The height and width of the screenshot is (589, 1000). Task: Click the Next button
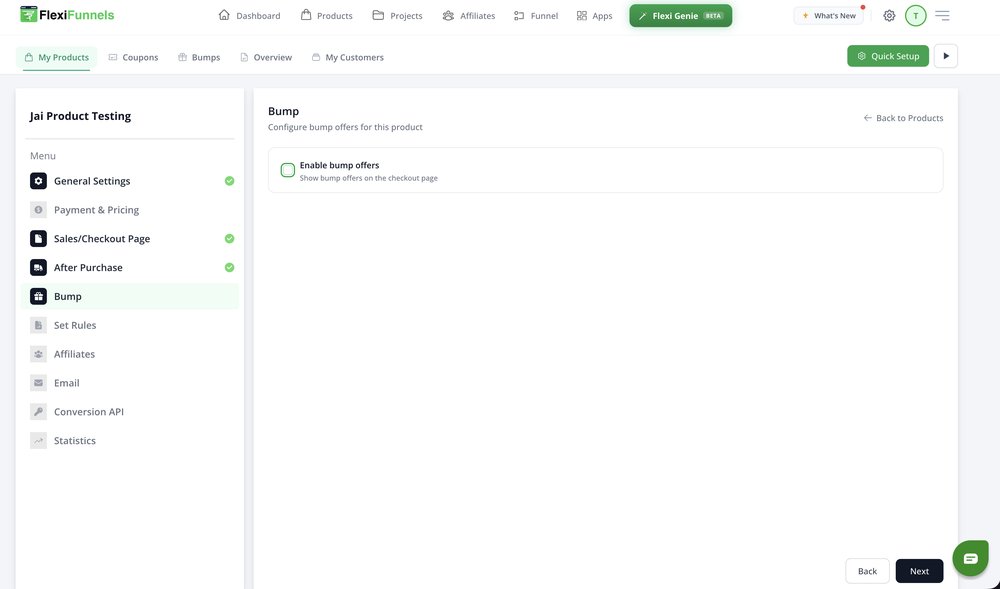tap(919, 571)
